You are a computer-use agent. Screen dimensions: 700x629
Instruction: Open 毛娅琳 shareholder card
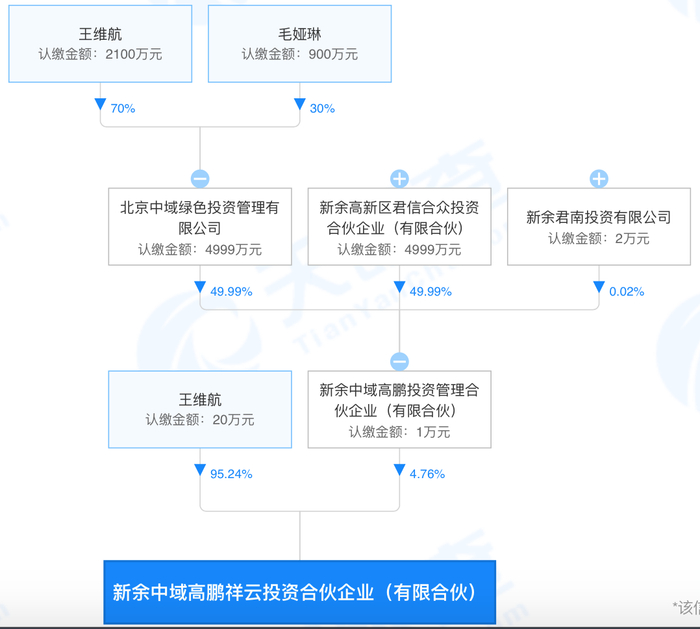pyautogui.click(x=300, y=44)
